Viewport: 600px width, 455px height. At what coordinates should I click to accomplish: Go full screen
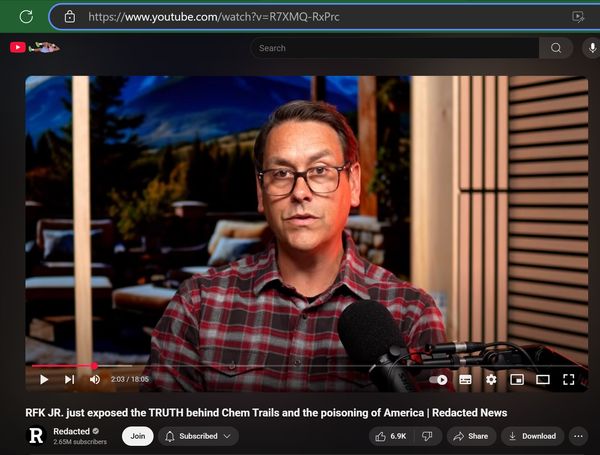coord(569,380)
